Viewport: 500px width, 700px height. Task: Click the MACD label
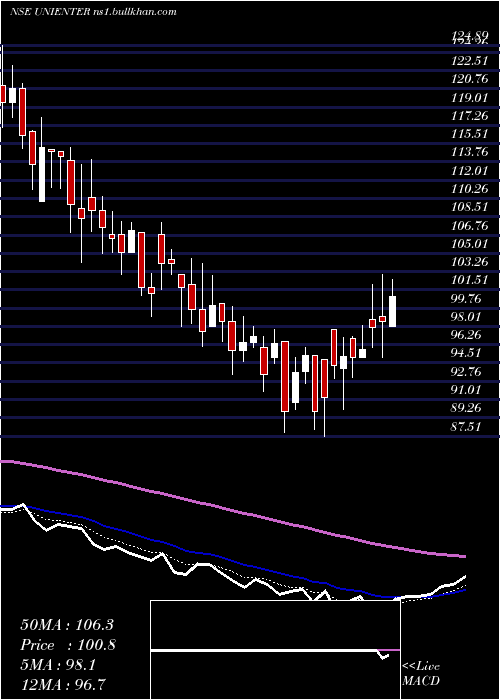pos(421,681)
